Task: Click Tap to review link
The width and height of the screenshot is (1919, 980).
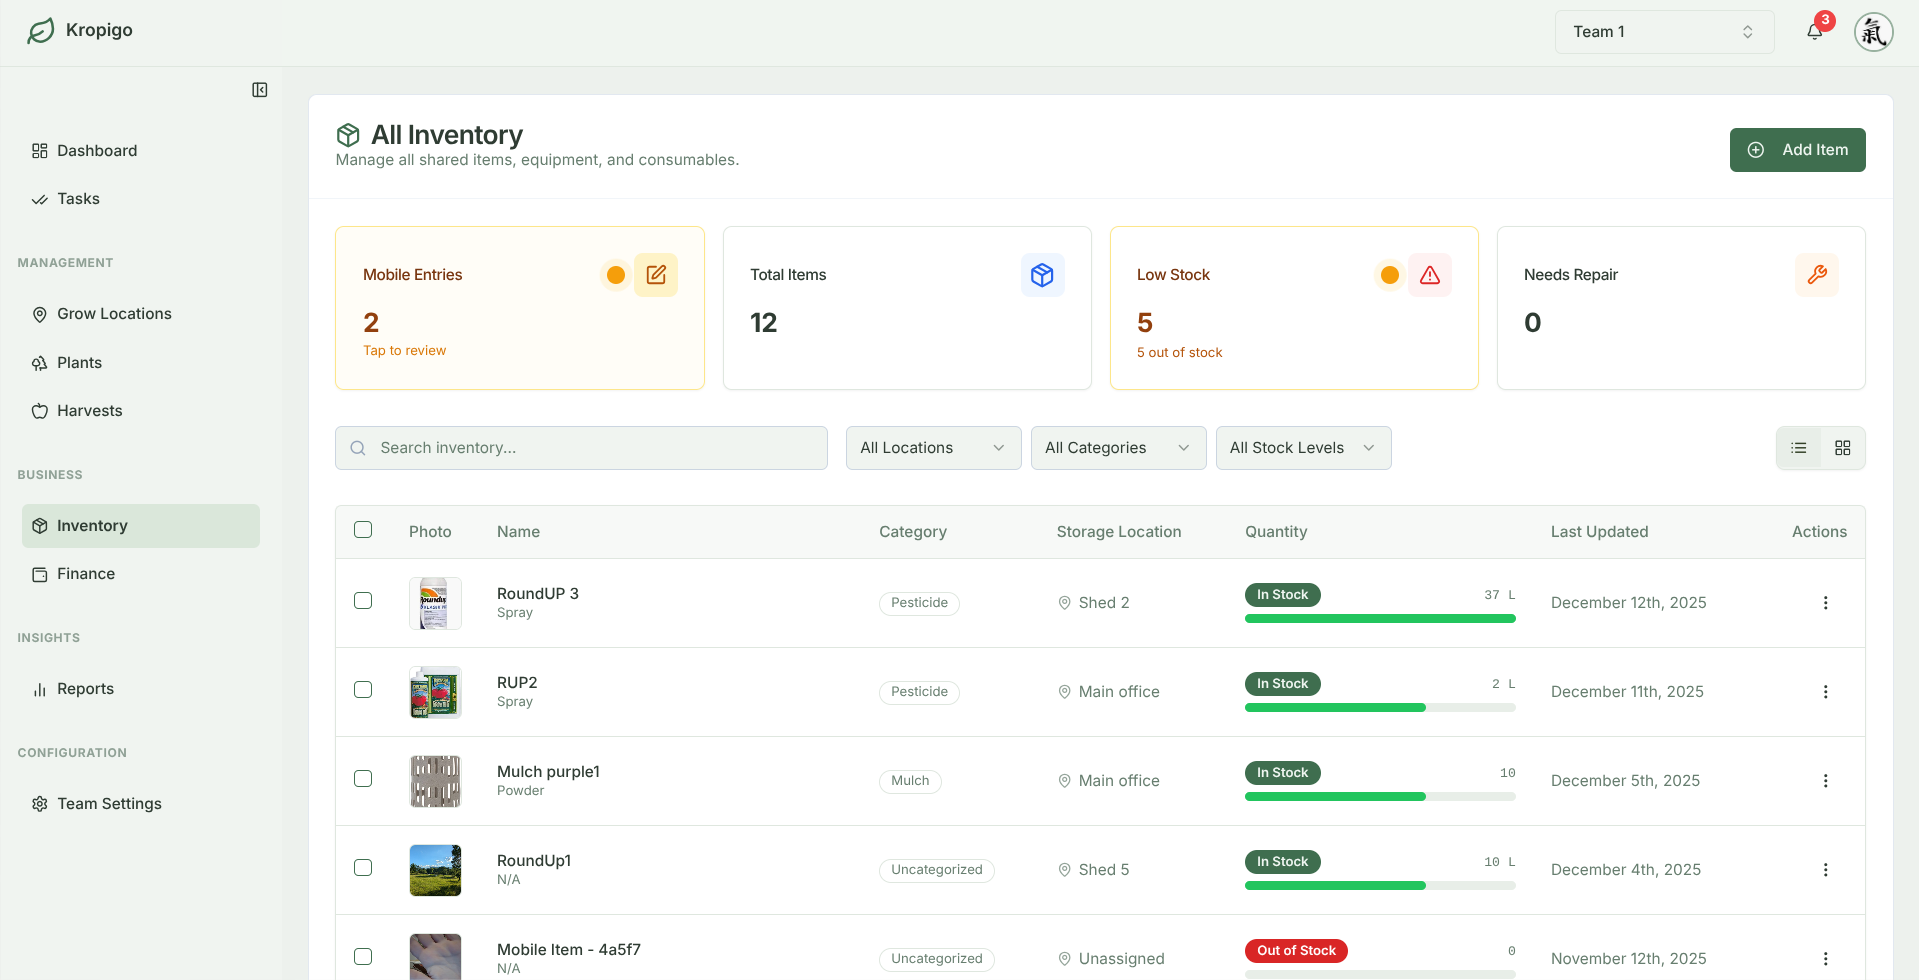Action: (404, 351)
